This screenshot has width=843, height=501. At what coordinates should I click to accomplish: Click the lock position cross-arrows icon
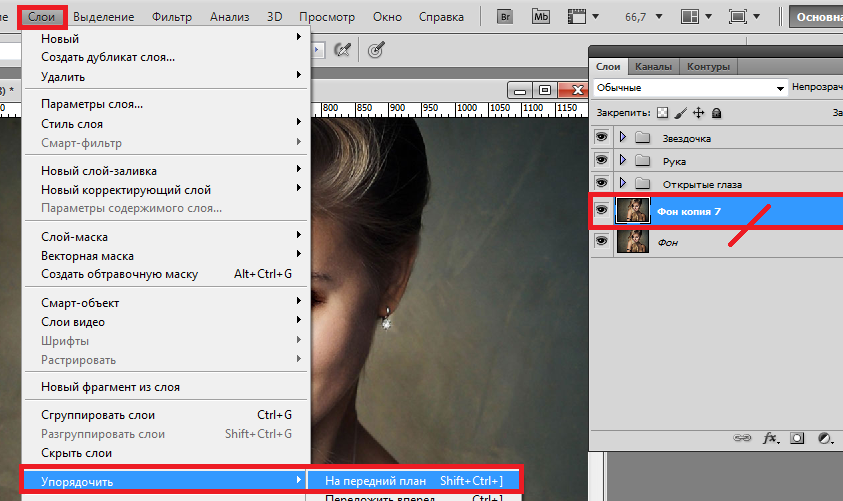click(x=699, y=113)
